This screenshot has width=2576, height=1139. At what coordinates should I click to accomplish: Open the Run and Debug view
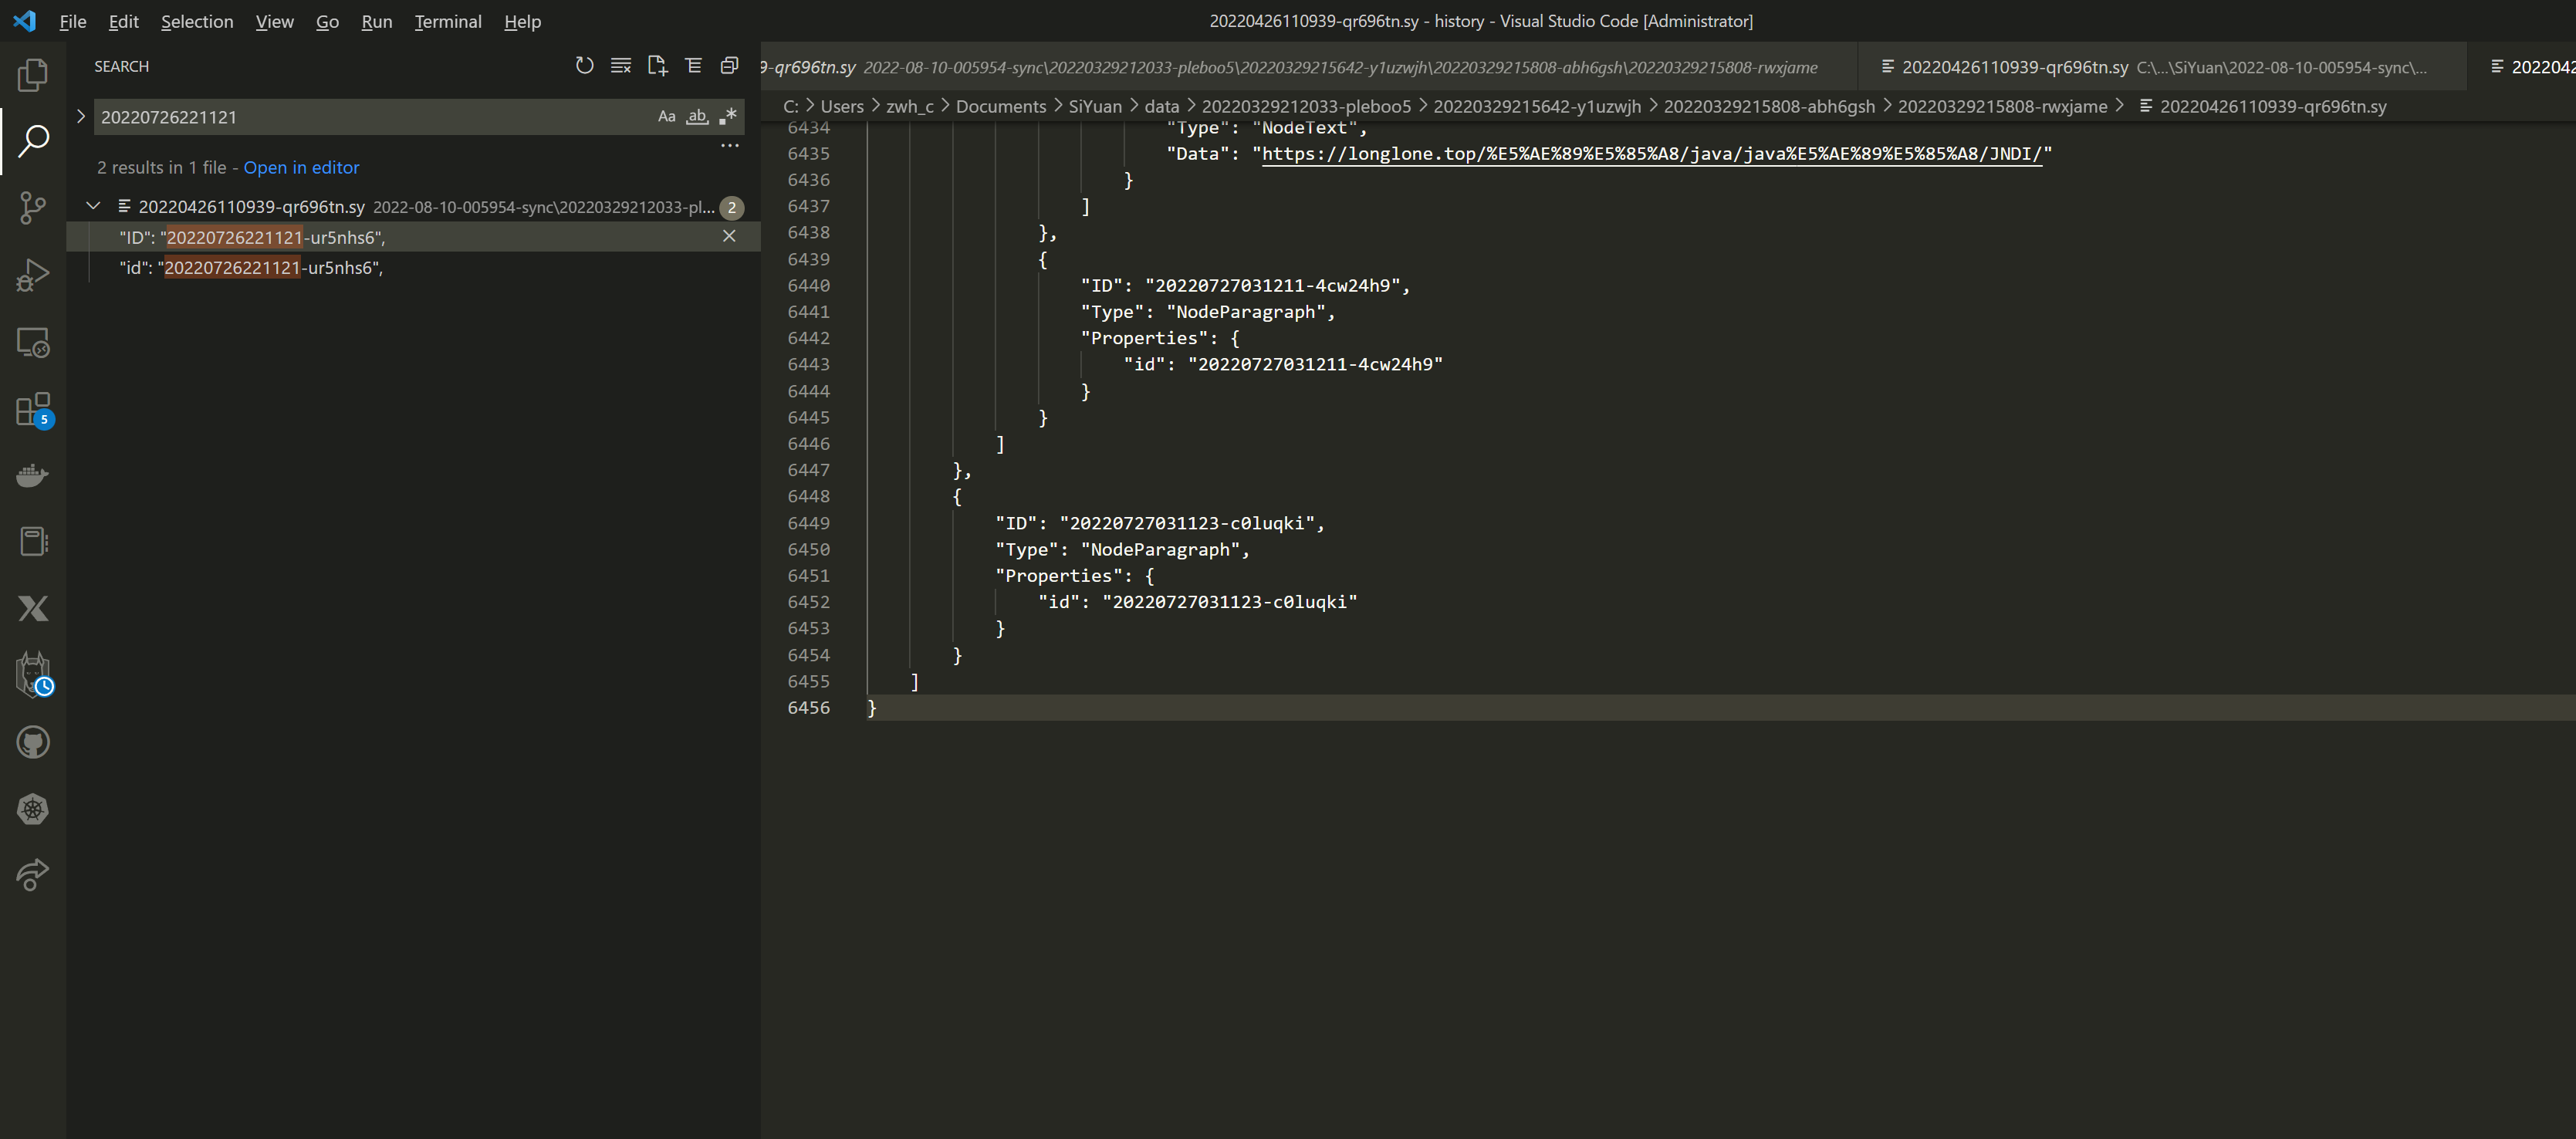(x=33, y=275)
